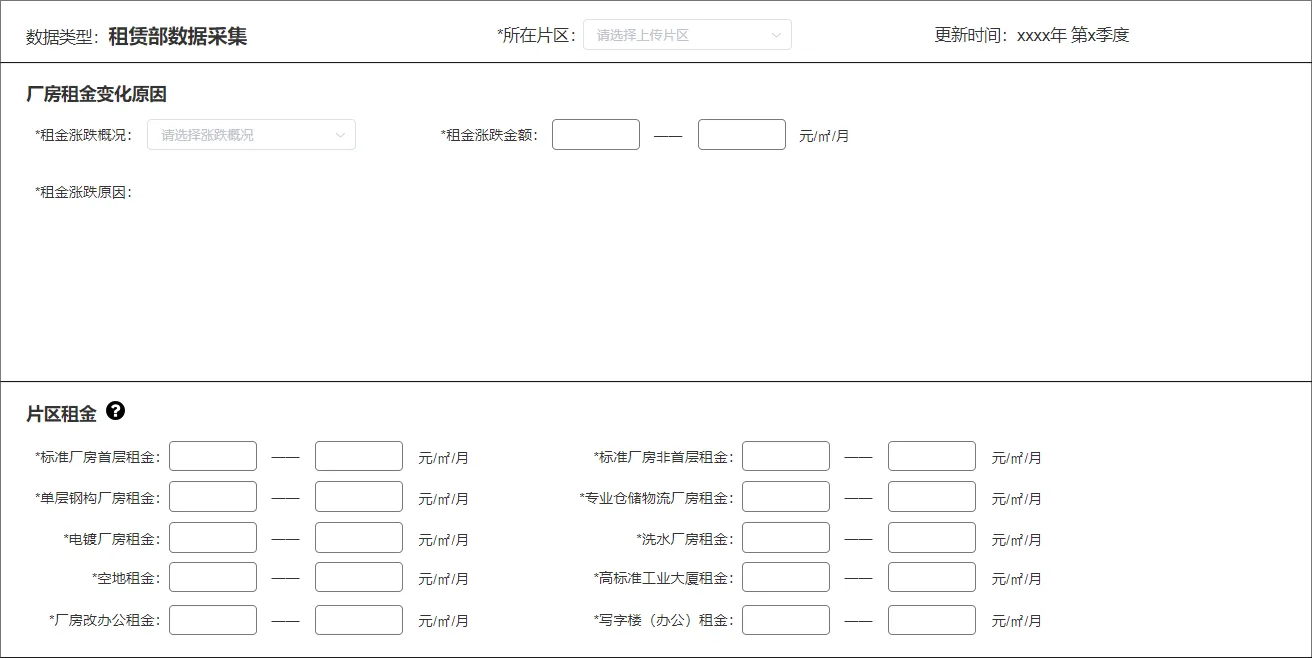Image resolution: width=1312 pixels, height=658 pixels.
Task: Focus the minimum 电镀厂房租金 input
Action: 213,538
